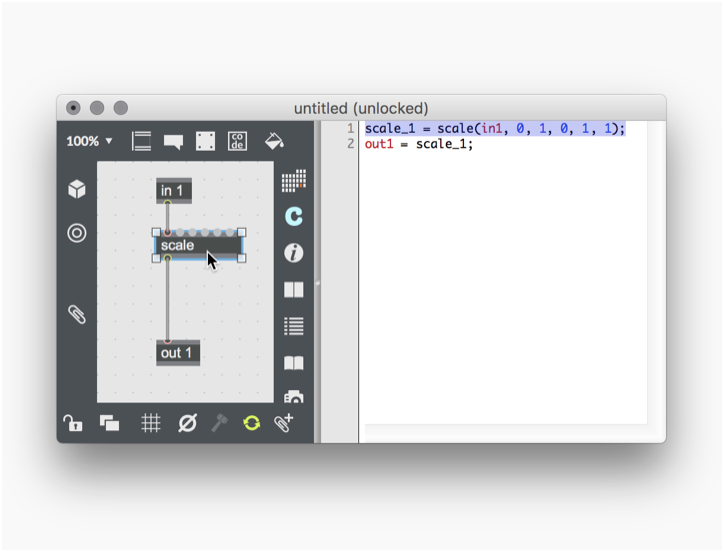724x552 pixels.
Task: Open the split-panel reference icon
Action: [294, 290]
